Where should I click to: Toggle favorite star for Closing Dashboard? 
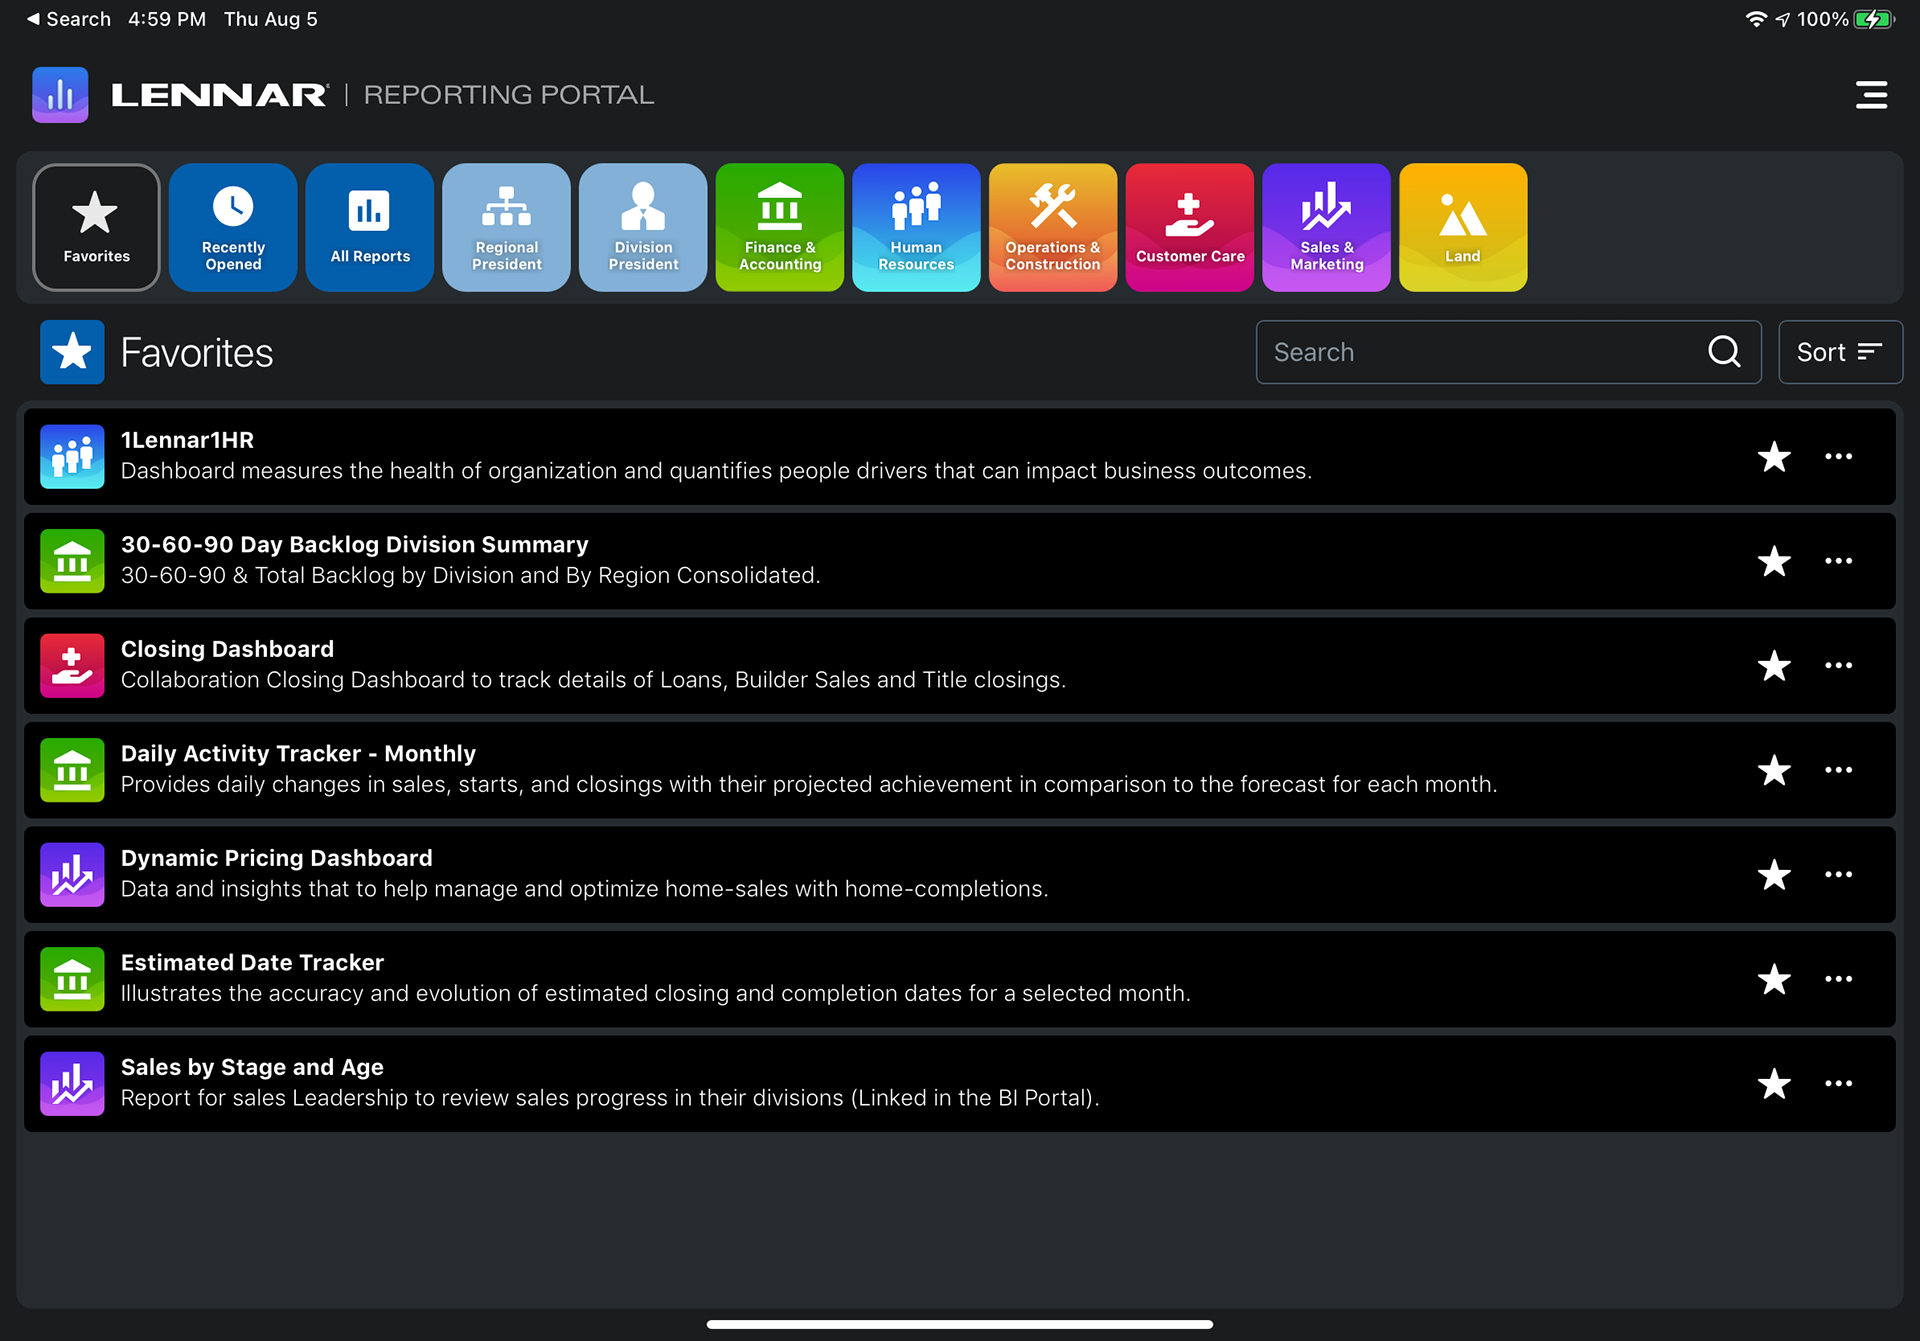click(x=1774, y=666)
